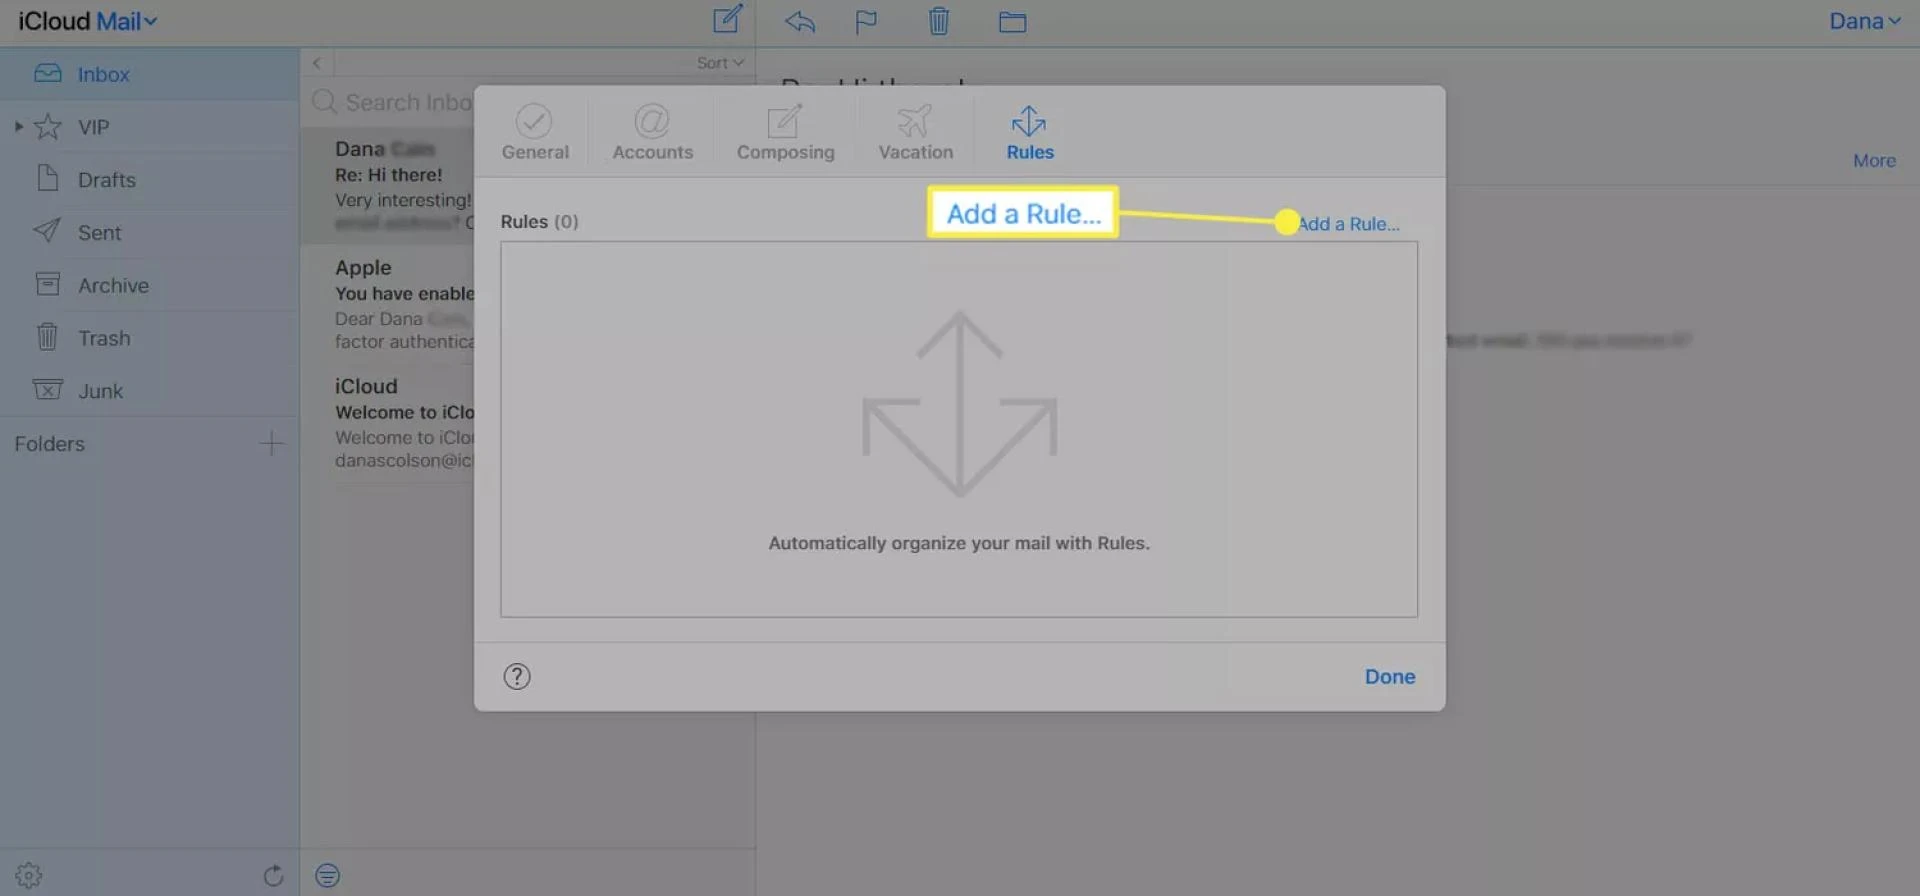Open the Archive mailbox
Viewport: 1920px width, 896px height.
coord(149,285)
